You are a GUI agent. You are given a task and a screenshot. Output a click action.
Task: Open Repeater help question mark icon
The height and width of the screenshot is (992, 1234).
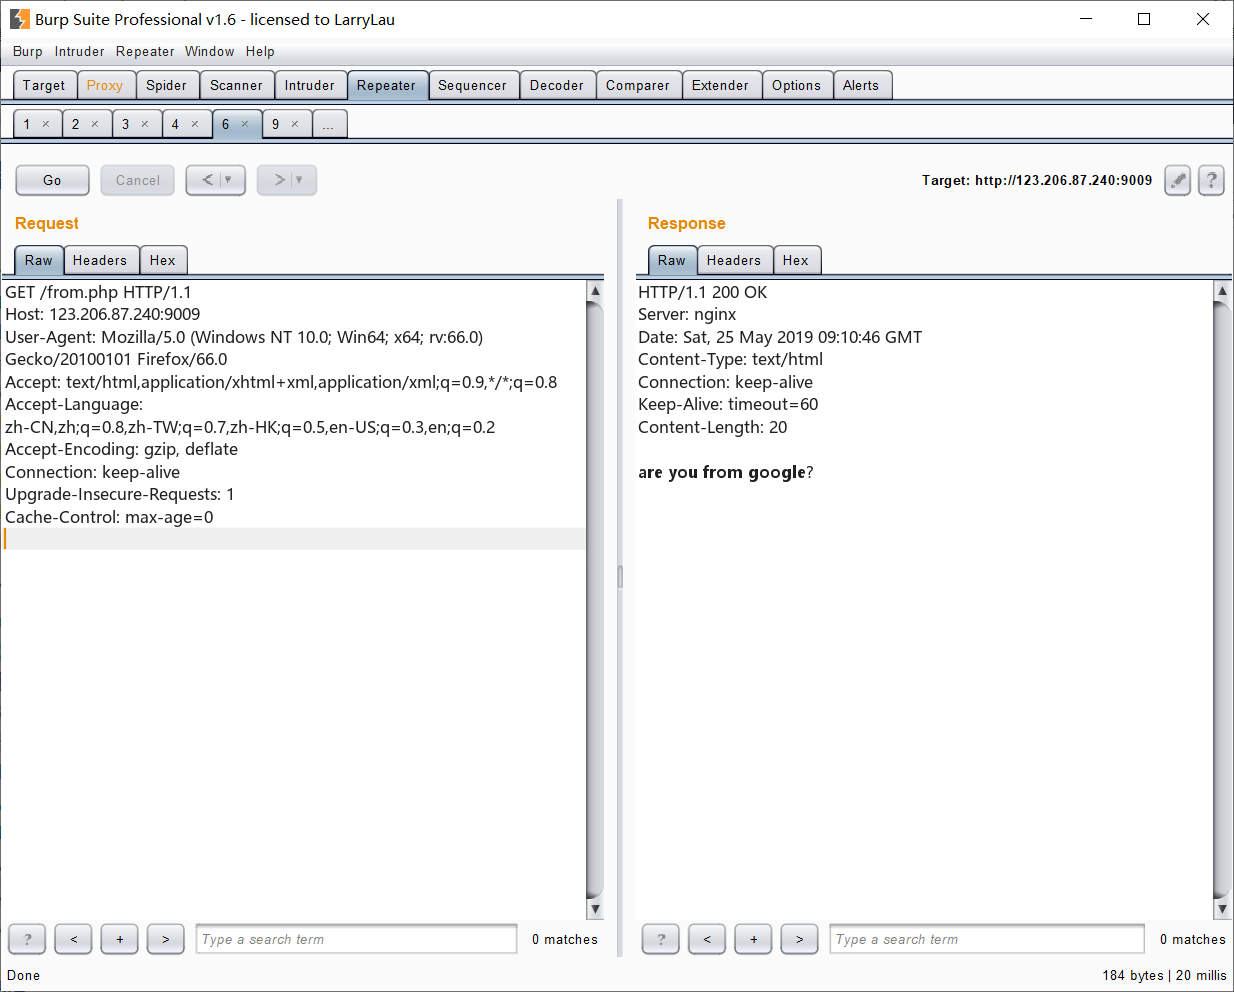click(x=1211, y=180)
